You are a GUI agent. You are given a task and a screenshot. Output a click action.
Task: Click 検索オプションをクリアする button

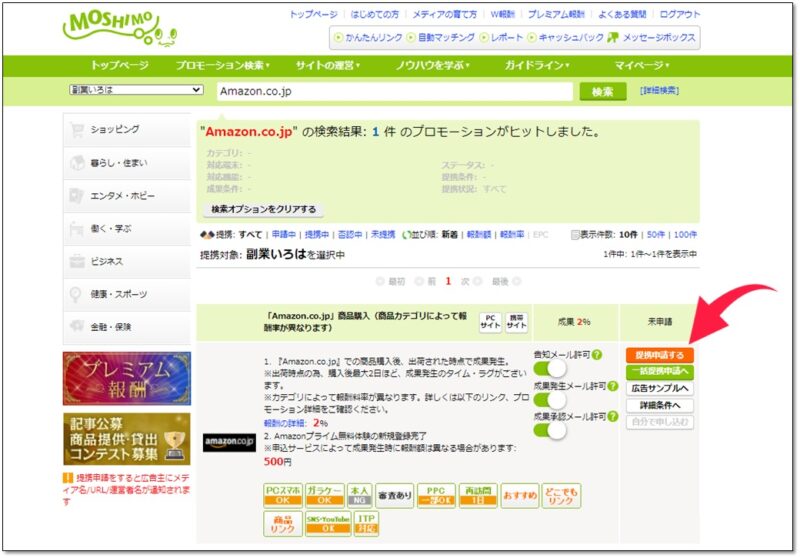pos(263,209)
